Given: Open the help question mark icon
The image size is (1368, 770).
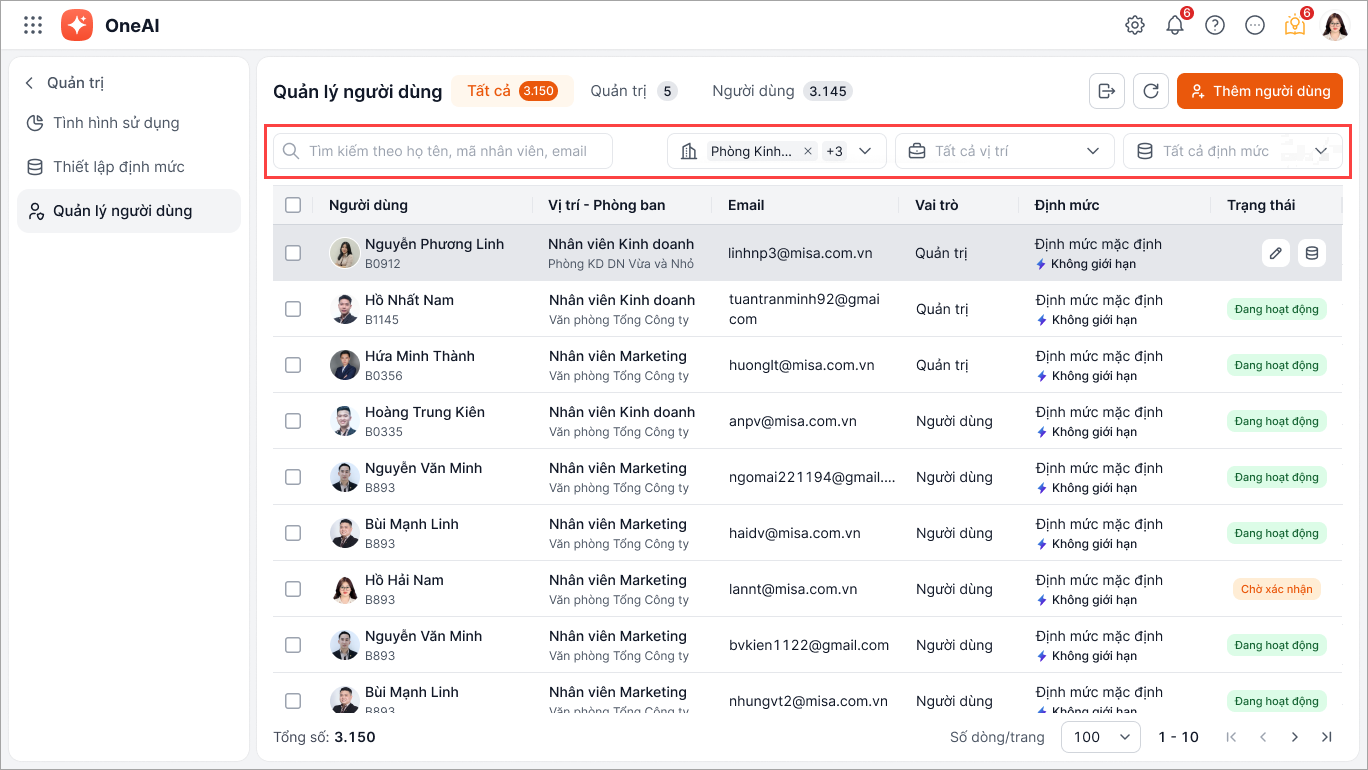Looking at the screenshot, I should (x=1215, y=26).
